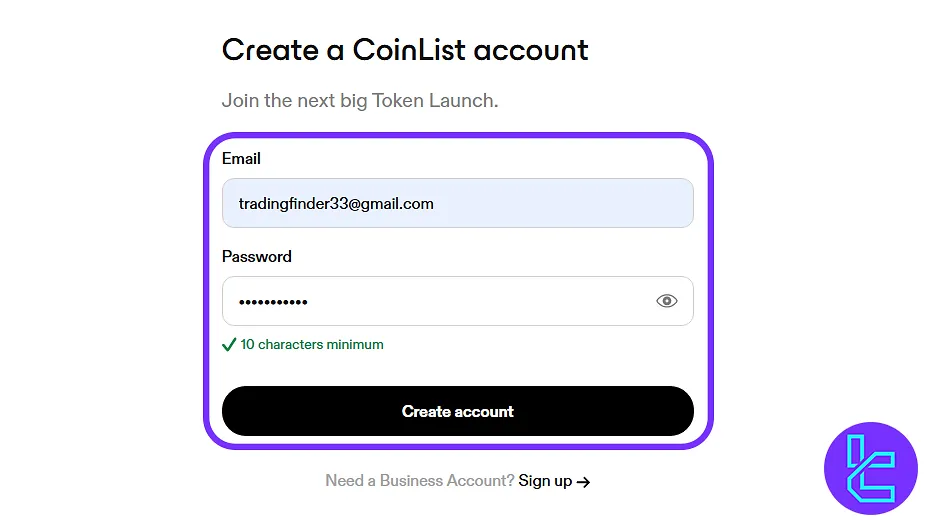Click the 'Create a CoinList account' heading
930x527 pixels.
405,50
